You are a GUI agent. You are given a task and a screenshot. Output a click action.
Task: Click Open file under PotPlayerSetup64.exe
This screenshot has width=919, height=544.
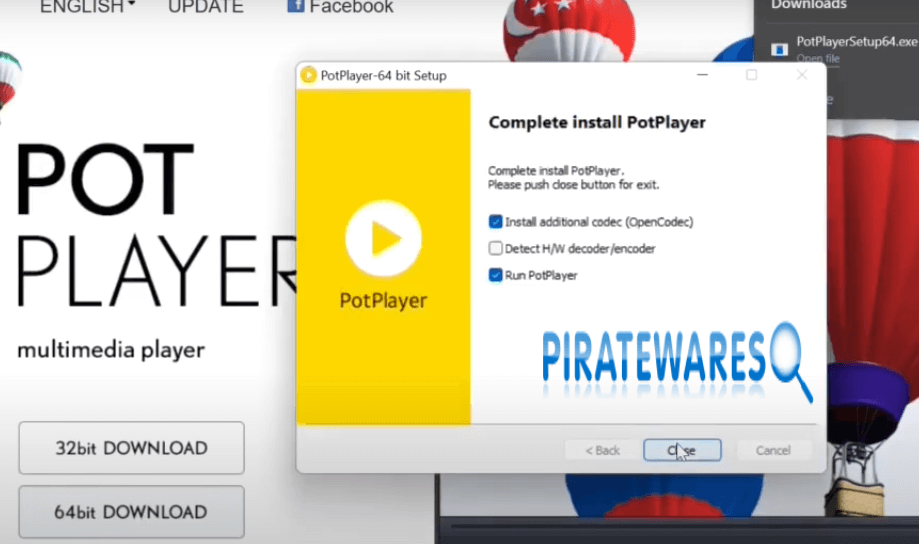point(818,59)
